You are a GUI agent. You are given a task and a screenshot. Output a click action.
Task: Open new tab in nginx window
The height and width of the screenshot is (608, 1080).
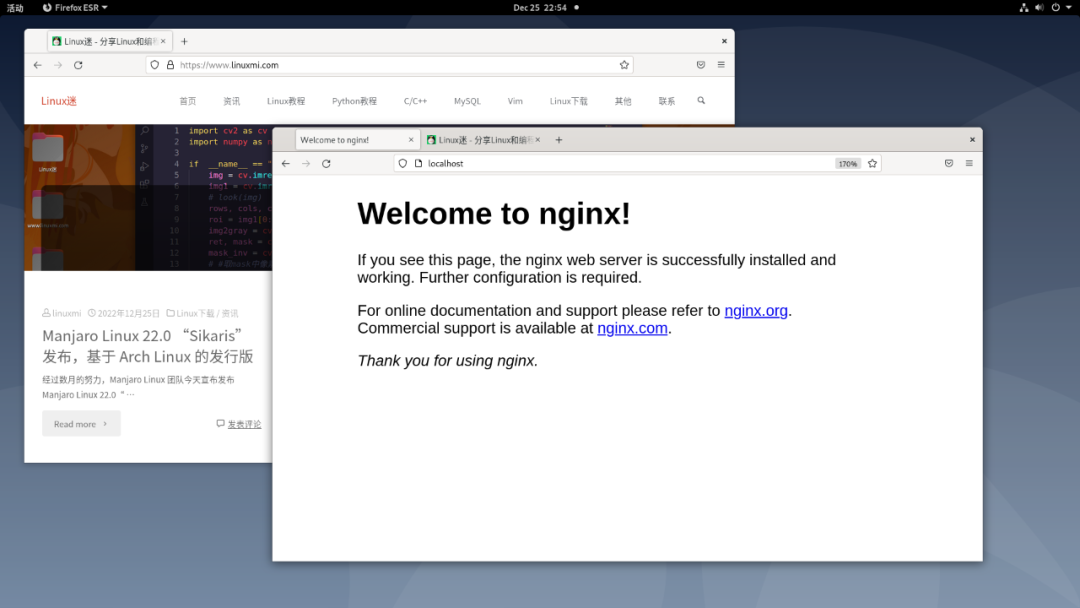point(559,140)
